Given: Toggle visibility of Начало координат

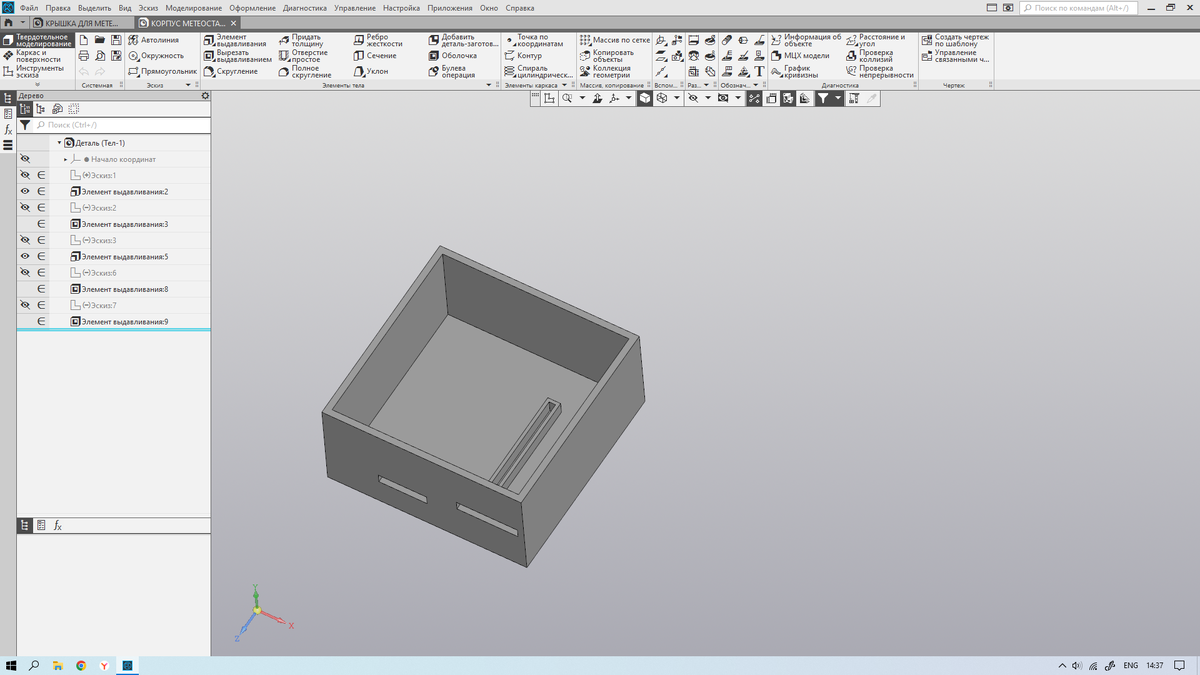Looking at the screenshot, I should 25,159.
